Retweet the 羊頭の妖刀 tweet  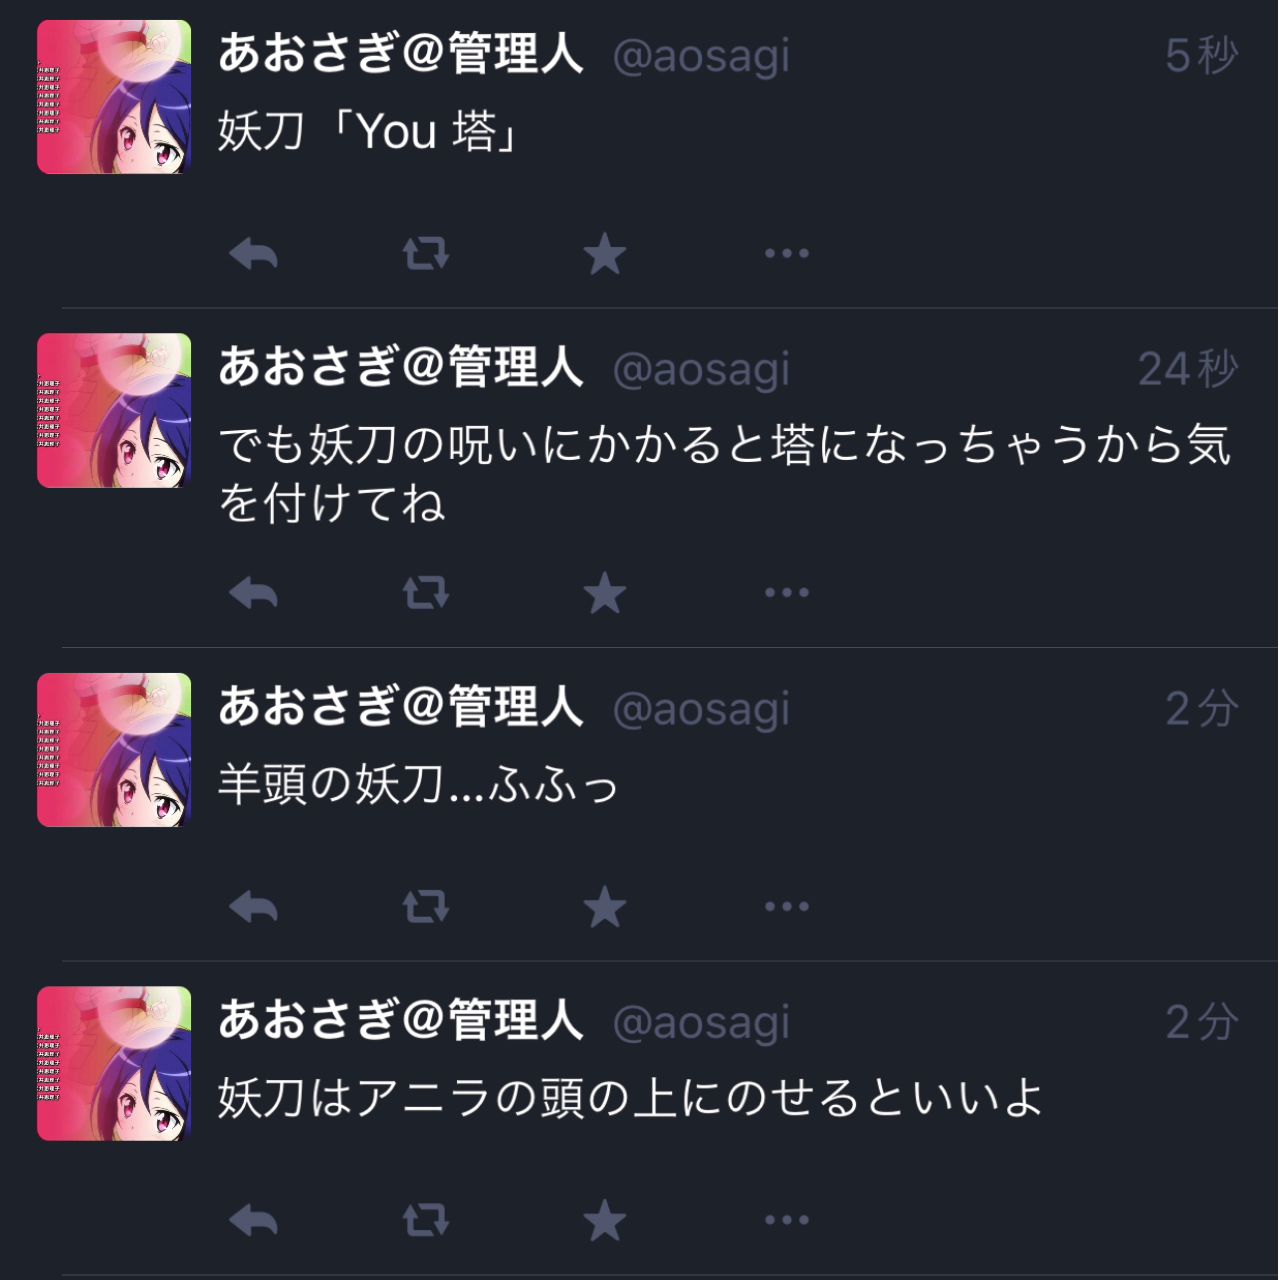426,907
